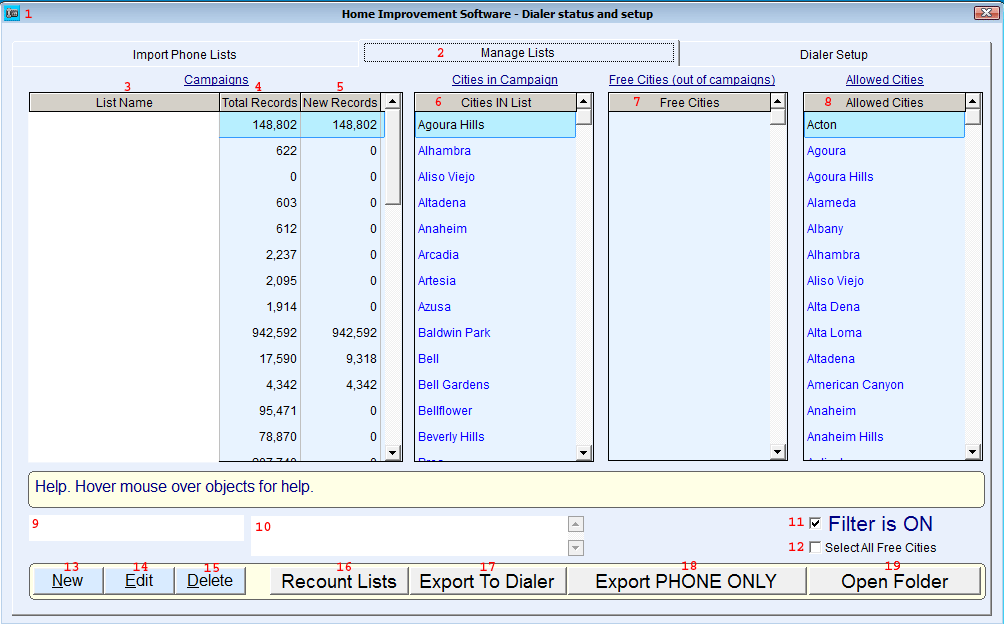Click the New button
Viewport: 1004px width, 624px height.
(x=68, y=580)
